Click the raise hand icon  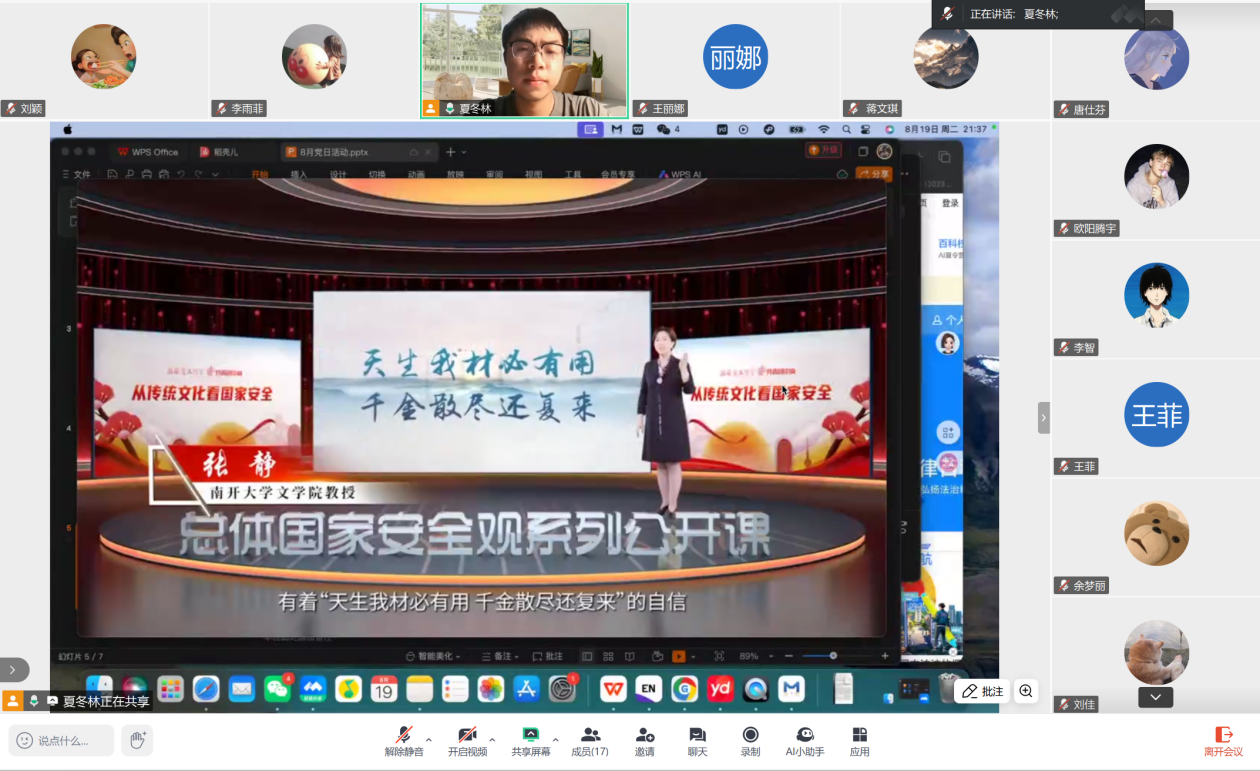click(137, 740)
